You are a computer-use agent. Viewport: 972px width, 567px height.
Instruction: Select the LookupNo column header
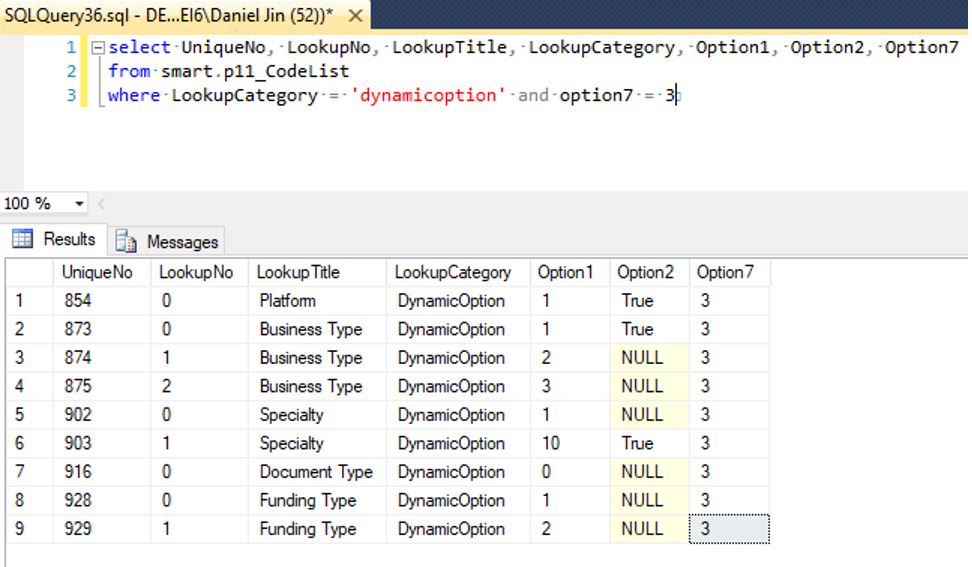click(200, 272)
